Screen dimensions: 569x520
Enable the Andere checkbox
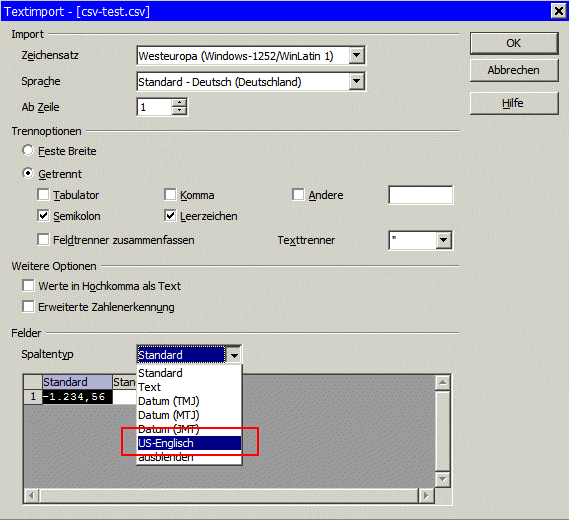coord(298,195)
